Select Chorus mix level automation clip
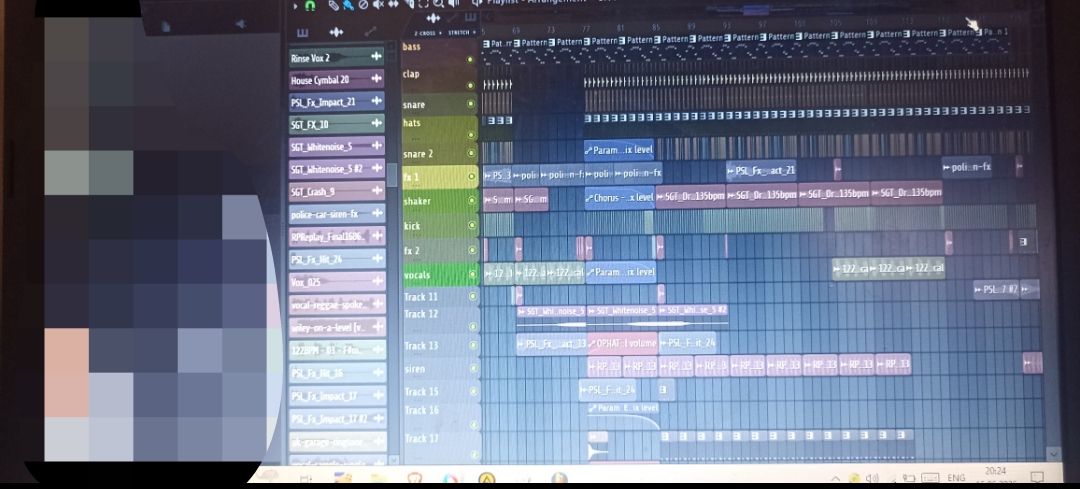The width and height of the screenshot is (1080, 489). click(619, 198)
